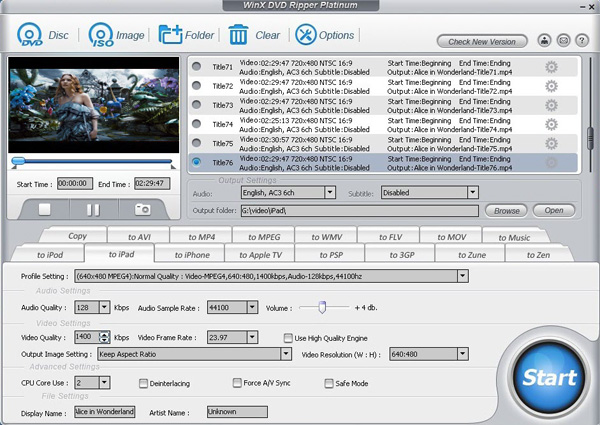The height and width of the screenshot is (425, 600).
Task: Select the Title75 radio button
Action: (x=196, y=143)
